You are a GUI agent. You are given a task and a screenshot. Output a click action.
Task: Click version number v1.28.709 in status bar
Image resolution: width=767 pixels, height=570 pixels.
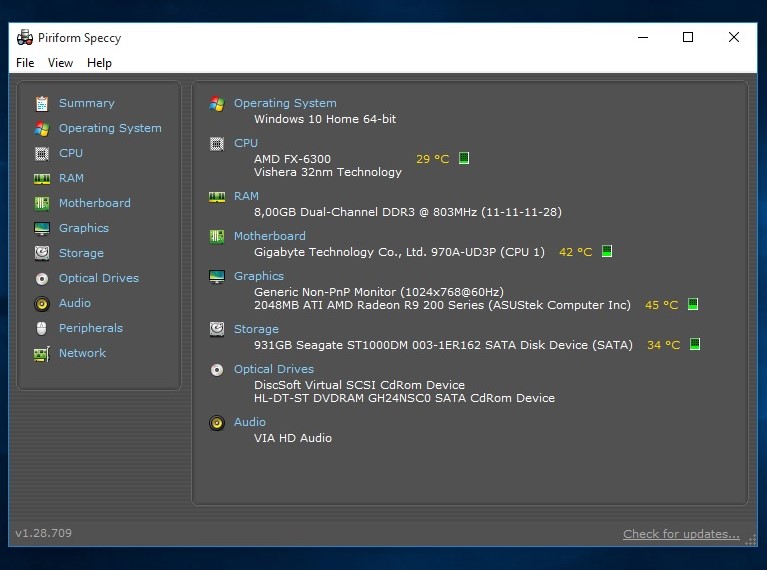44,533
